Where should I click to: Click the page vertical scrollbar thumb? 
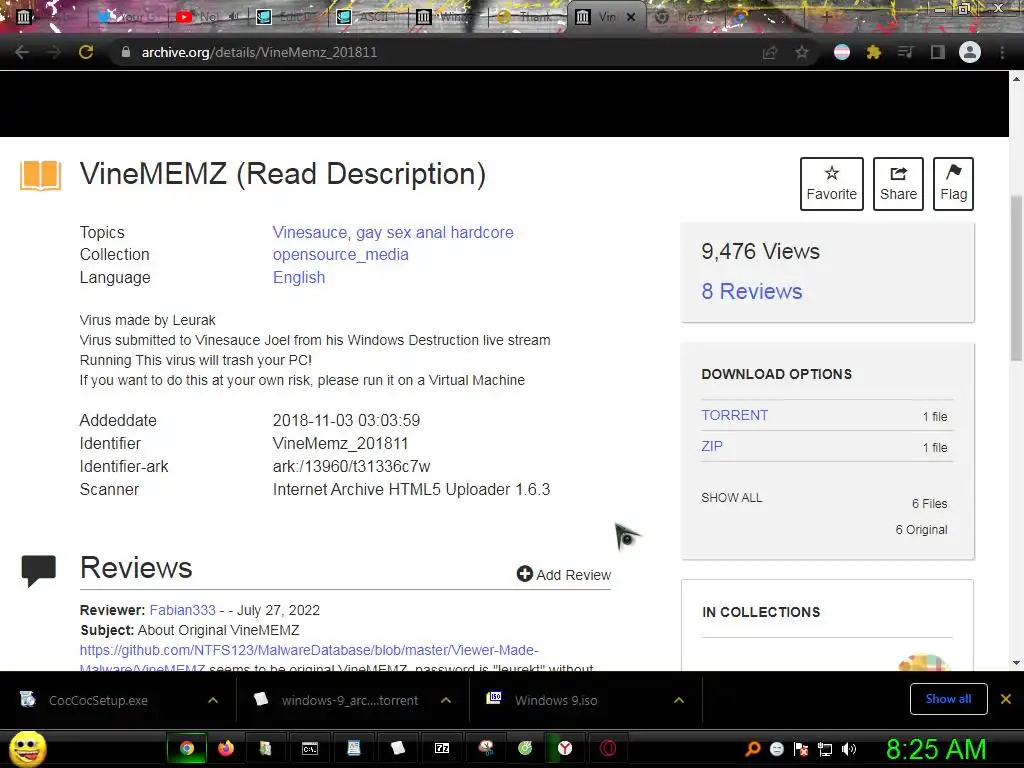[1016, 278]
